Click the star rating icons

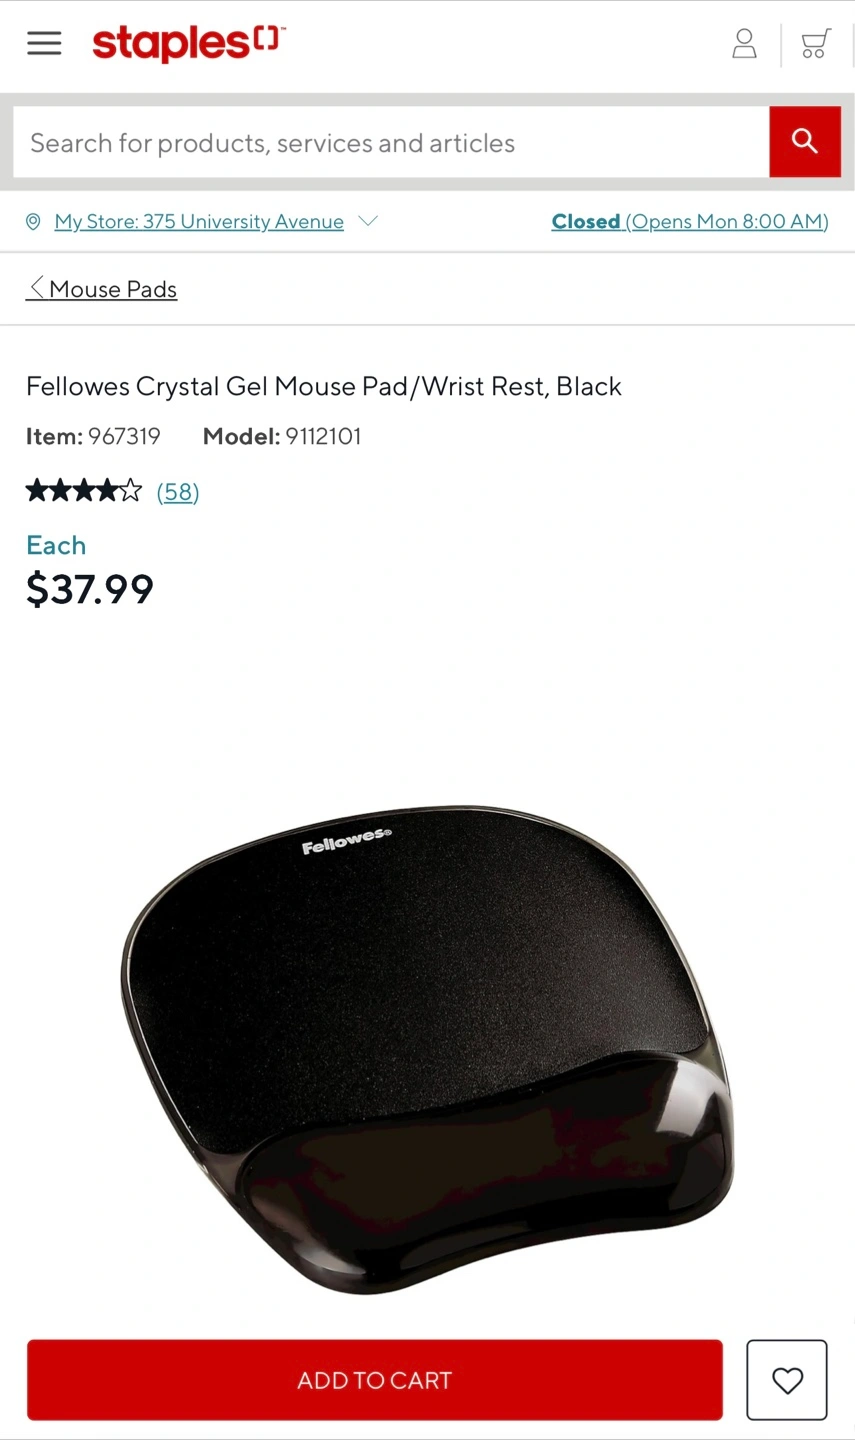pos(84,491)
